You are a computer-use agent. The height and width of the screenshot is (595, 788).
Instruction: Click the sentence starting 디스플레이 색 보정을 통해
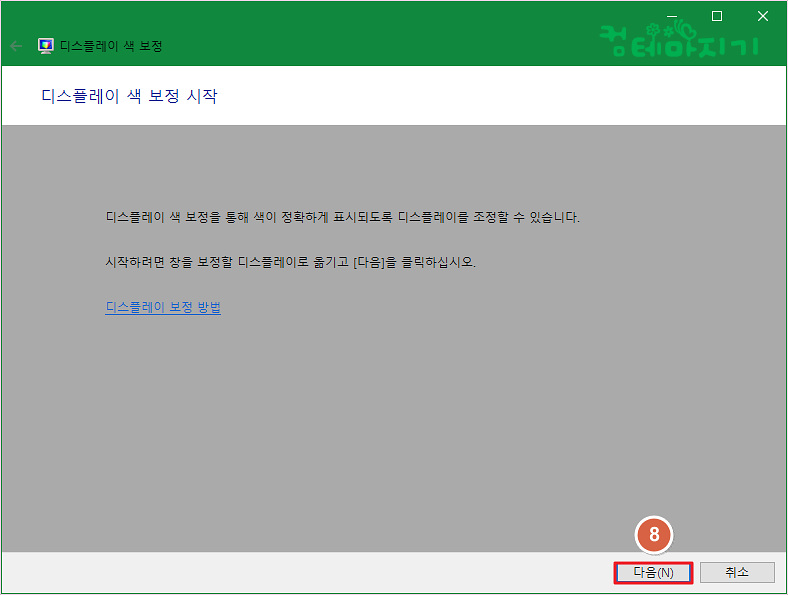pyautogui.click(x=342, y=217)
